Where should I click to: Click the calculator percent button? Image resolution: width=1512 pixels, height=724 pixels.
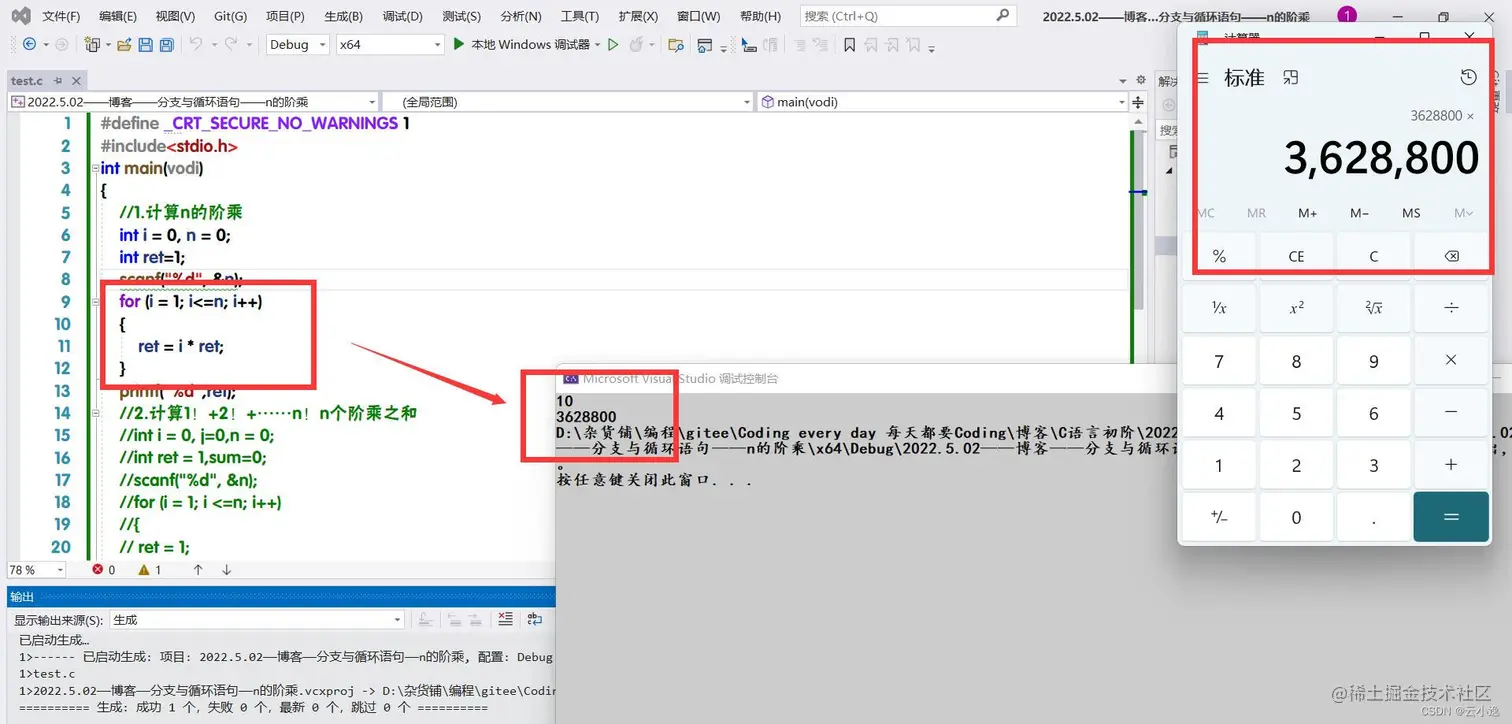pos(1219,256)
